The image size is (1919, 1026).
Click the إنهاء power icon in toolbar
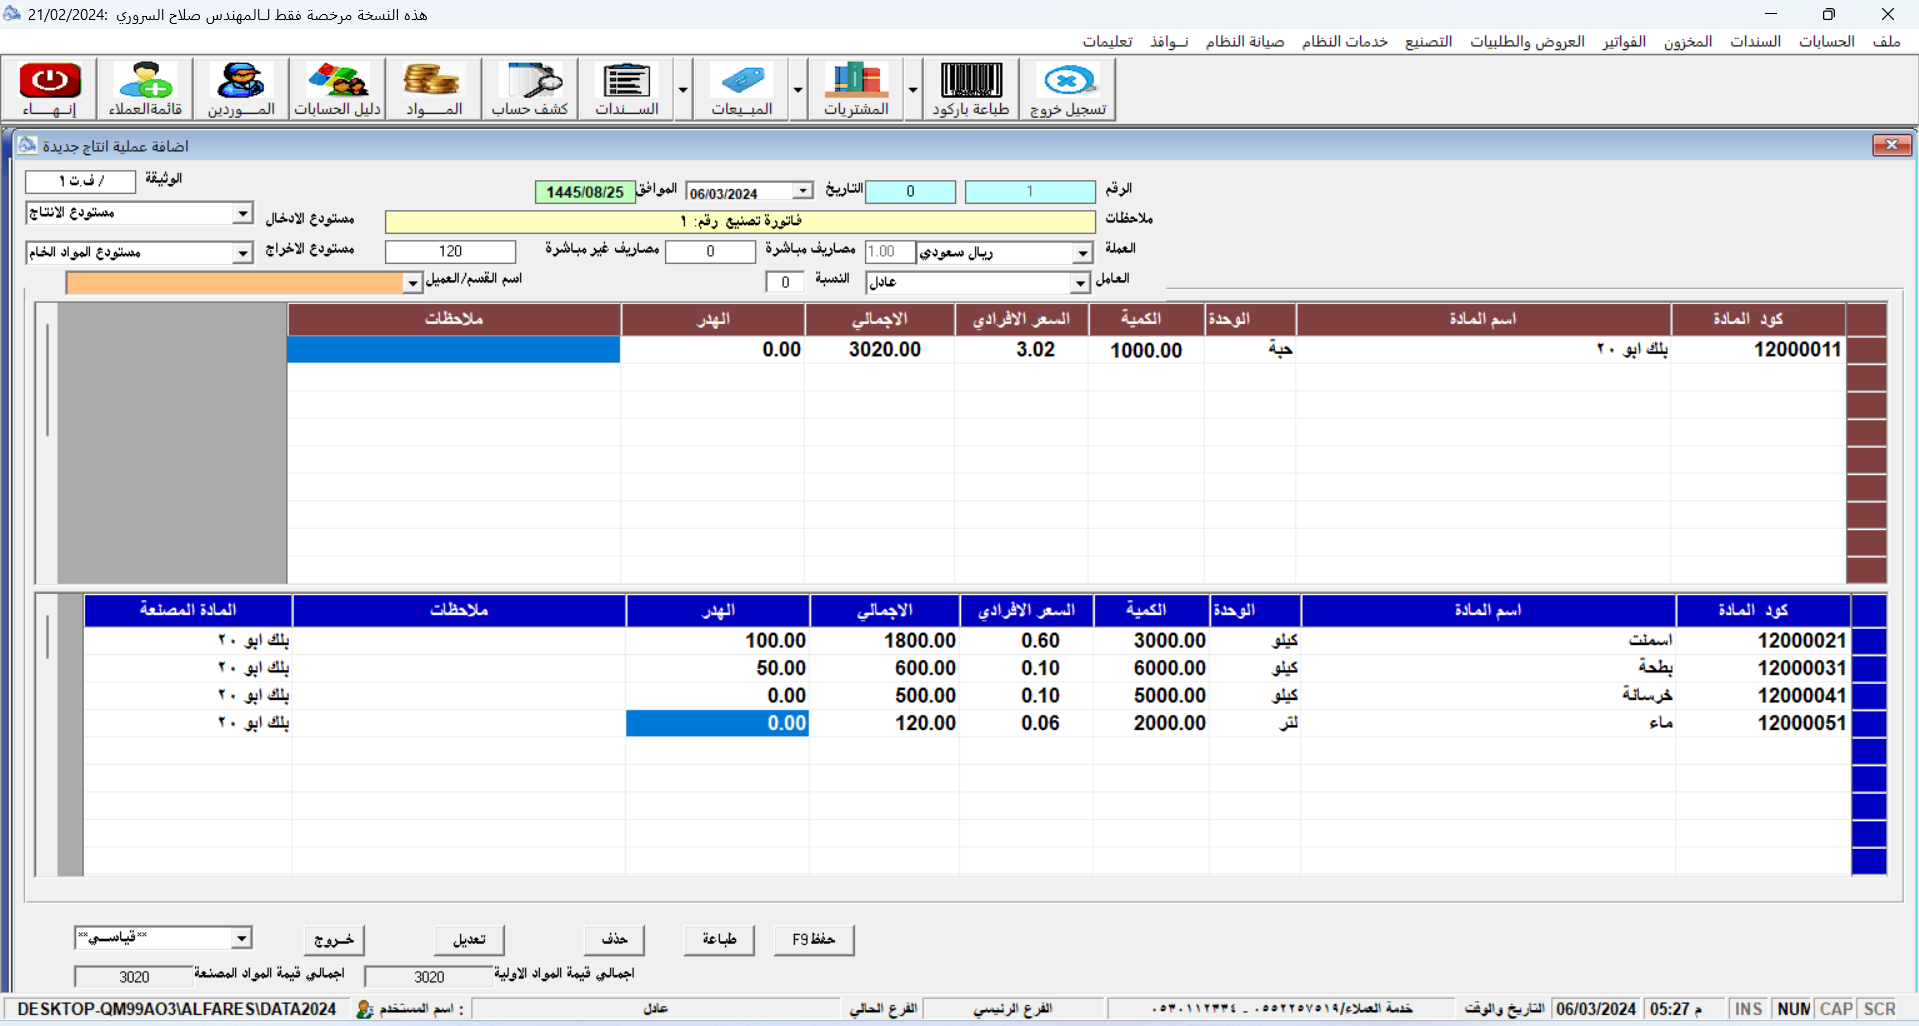[x=50, y=89]
